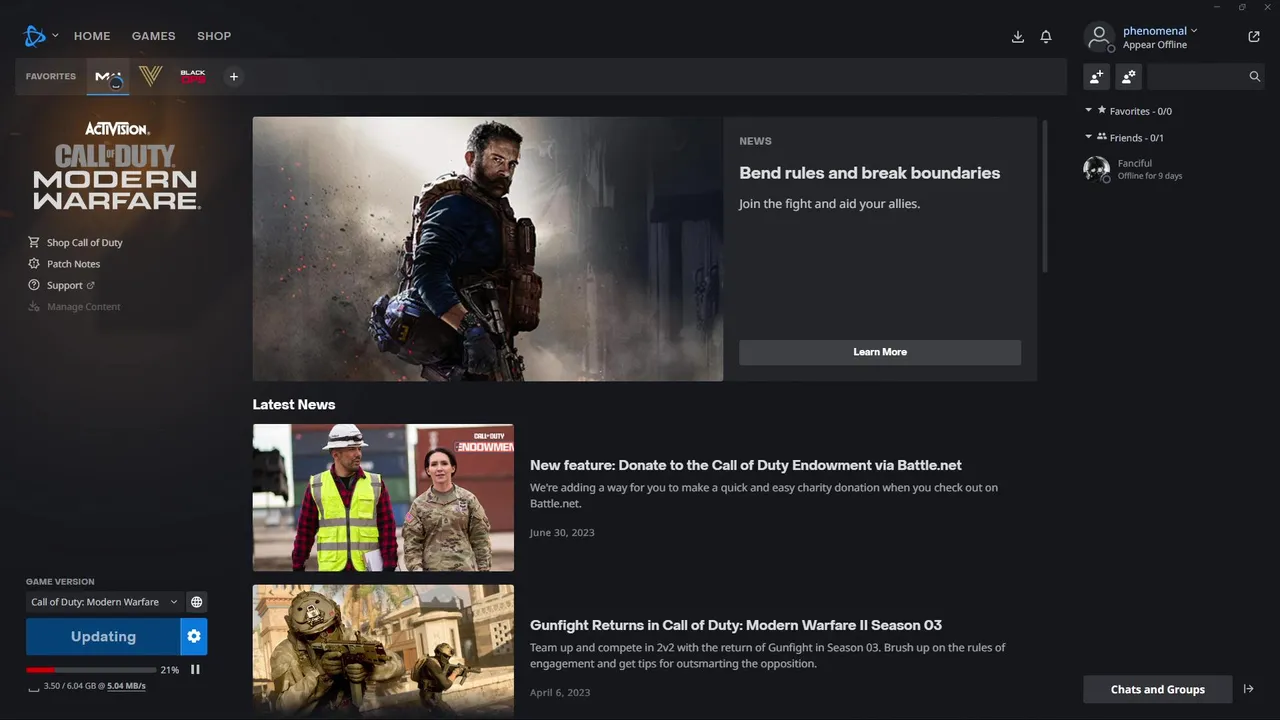Click the Updating button
The width and height of the screenshot is (1280, 720).
(103, 636)
